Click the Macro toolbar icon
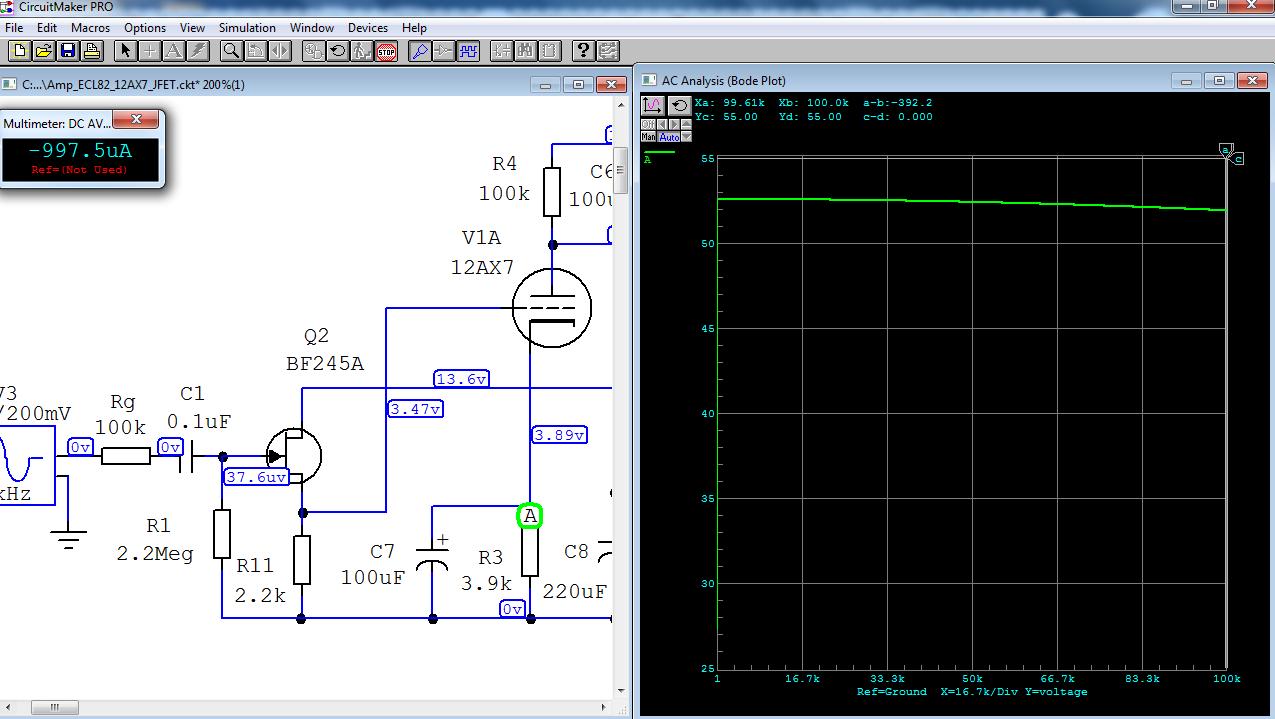The height and width of the screenshot is (719, 1275). tap(549, 50)
